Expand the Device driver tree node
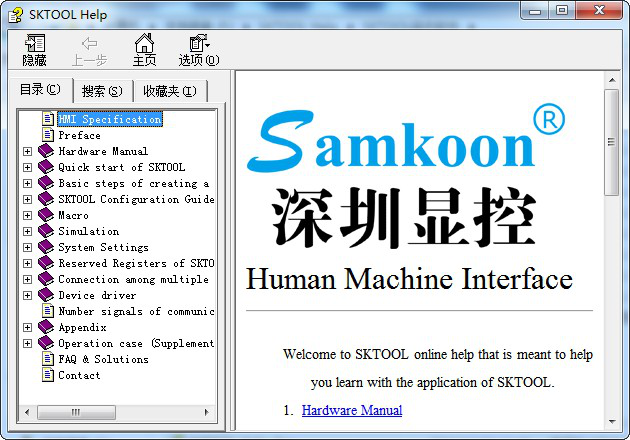This screenshot has height=440, width=630. (27, 295)
